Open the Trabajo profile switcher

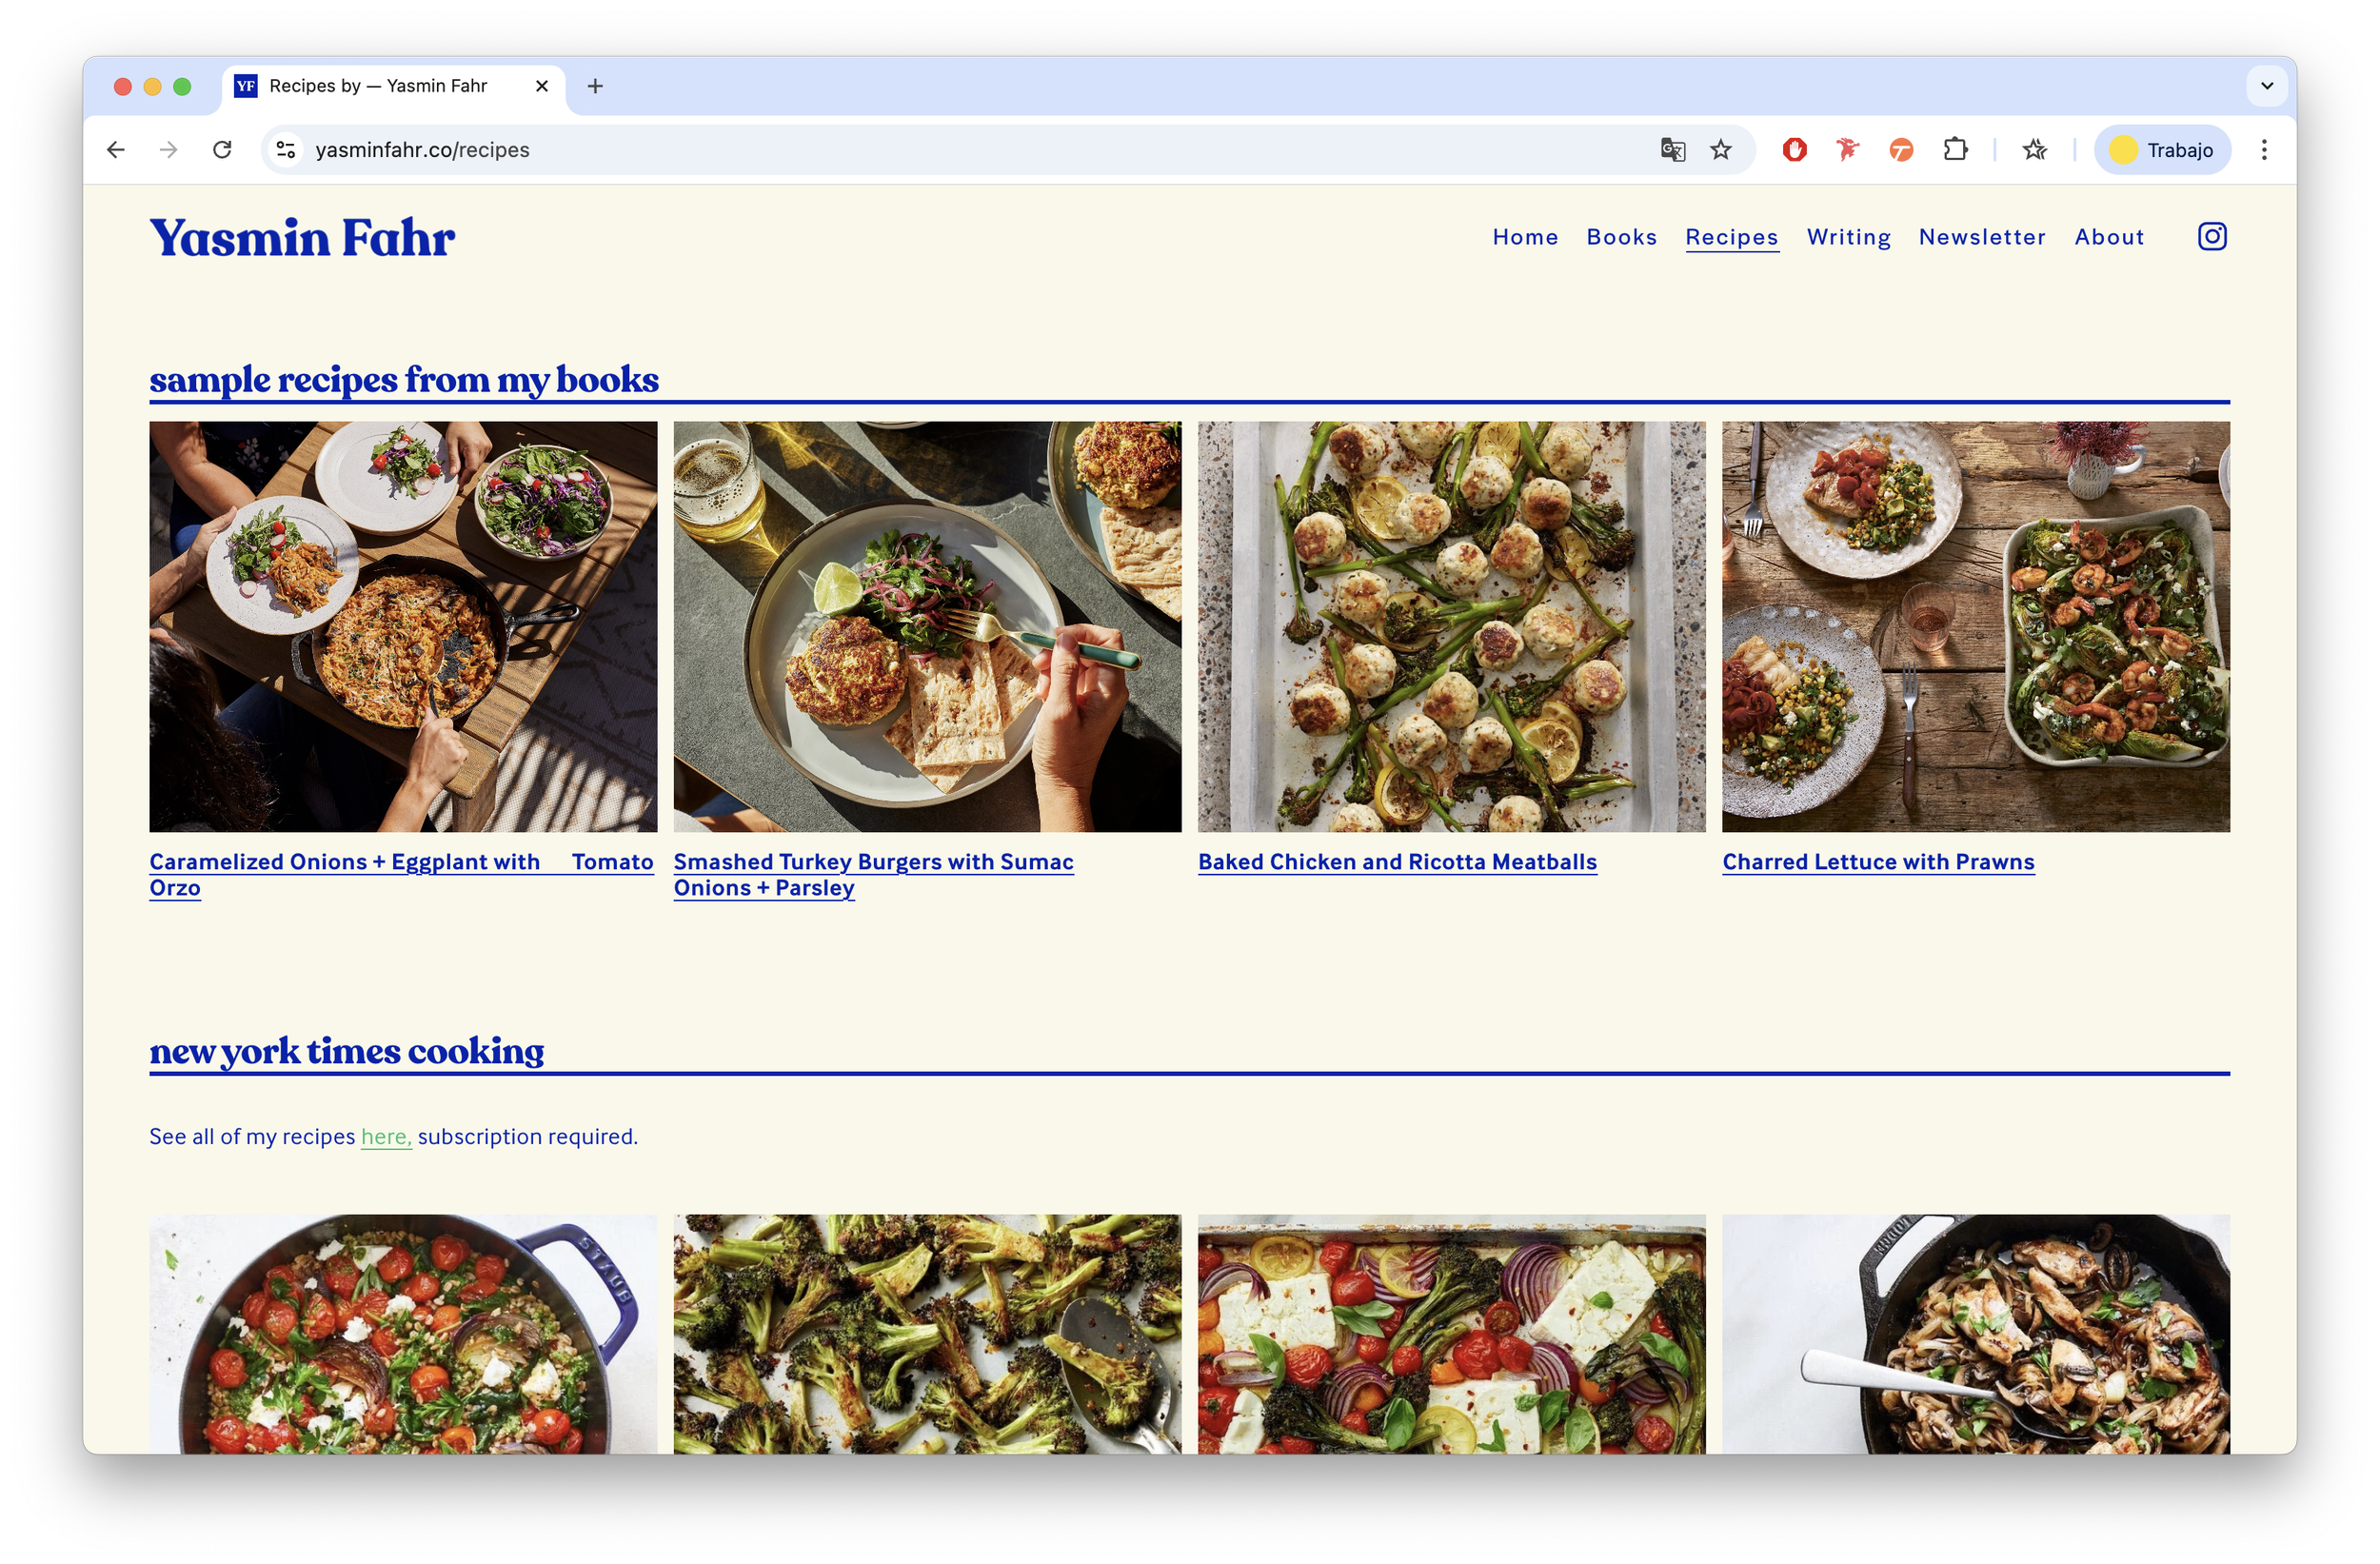point(2162,150)
